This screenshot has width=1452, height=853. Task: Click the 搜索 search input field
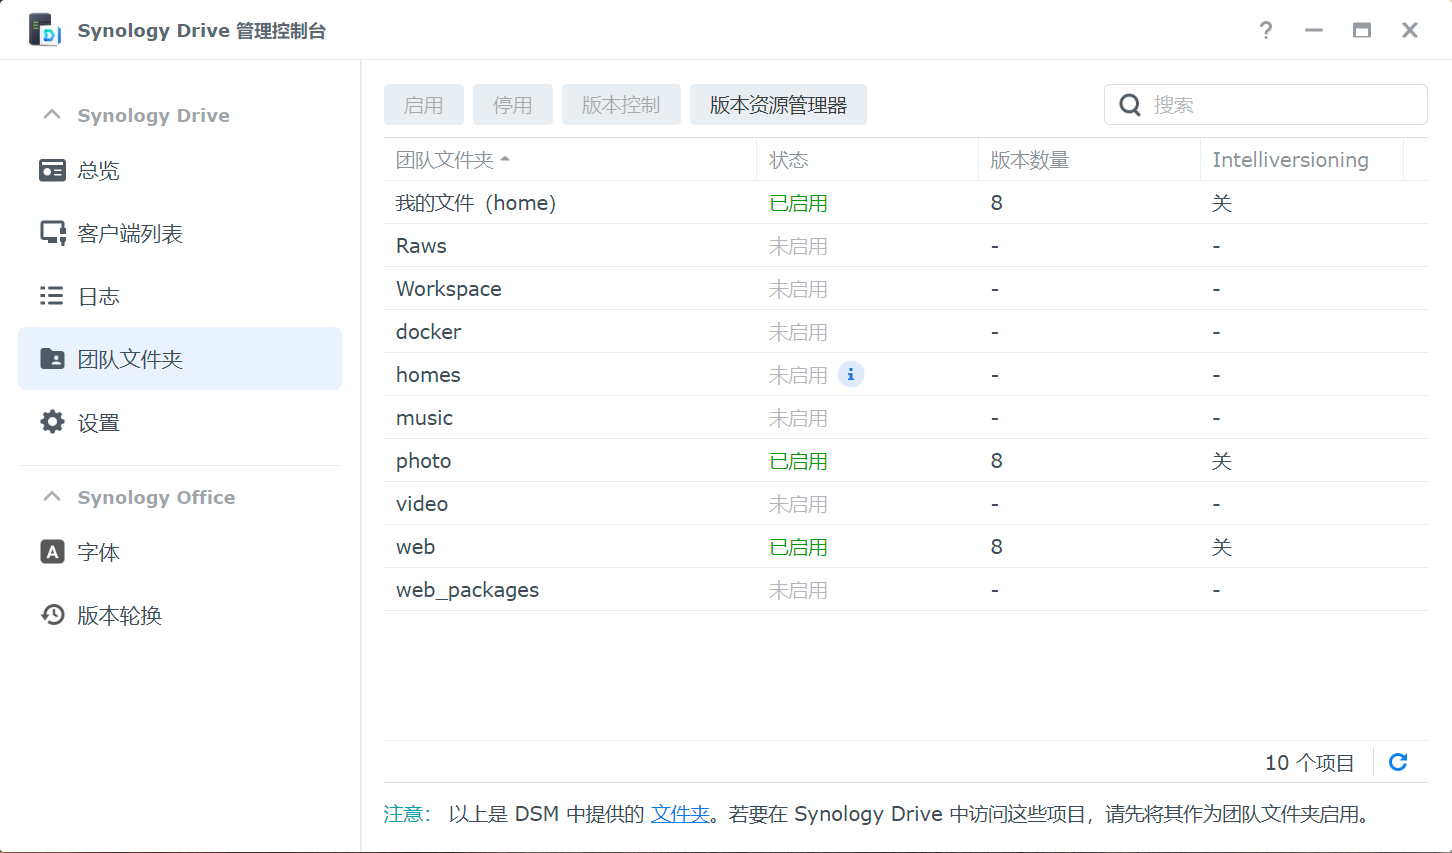tap(1280, 105)
